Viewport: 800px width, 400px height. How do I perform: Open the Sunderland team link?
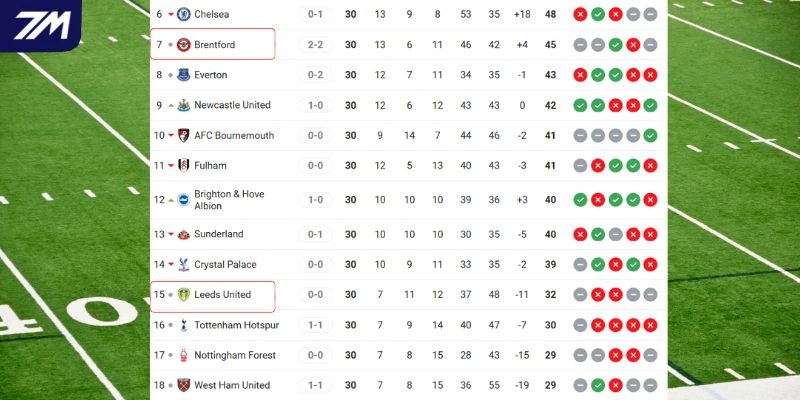[x=219, y=234]
